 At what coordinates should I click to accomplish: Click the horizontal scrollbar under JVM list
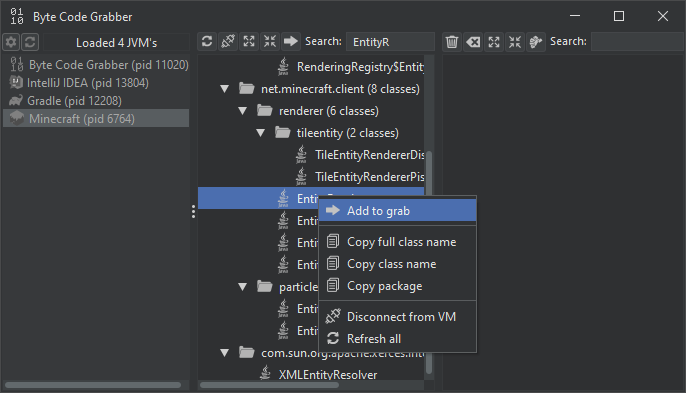click(93, 385)
